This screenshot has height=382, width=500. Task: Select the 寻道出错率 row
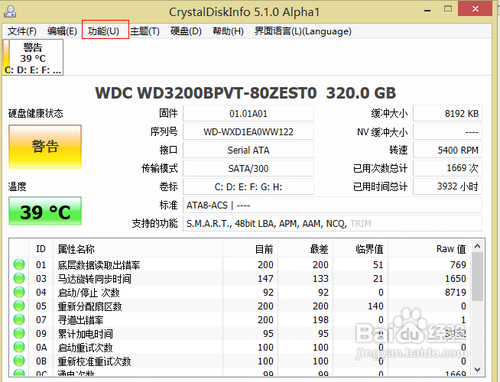click(x=240, y=320)
